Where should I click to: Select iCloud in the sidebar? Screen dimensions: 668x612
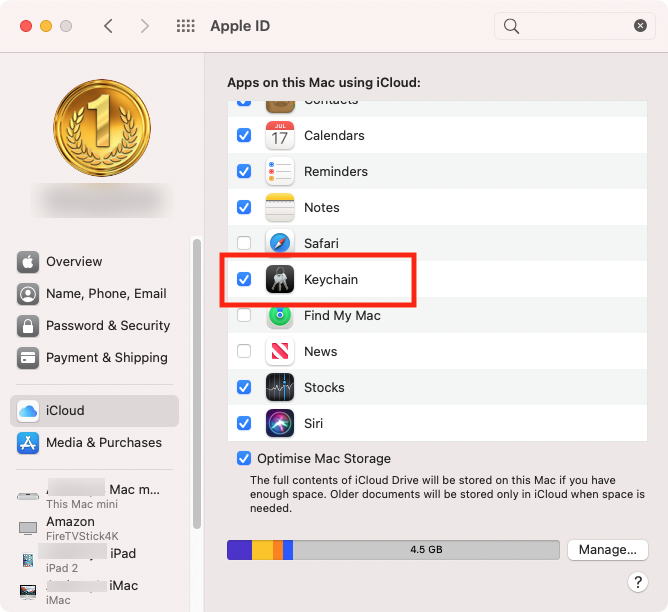[x=95, y=411]
